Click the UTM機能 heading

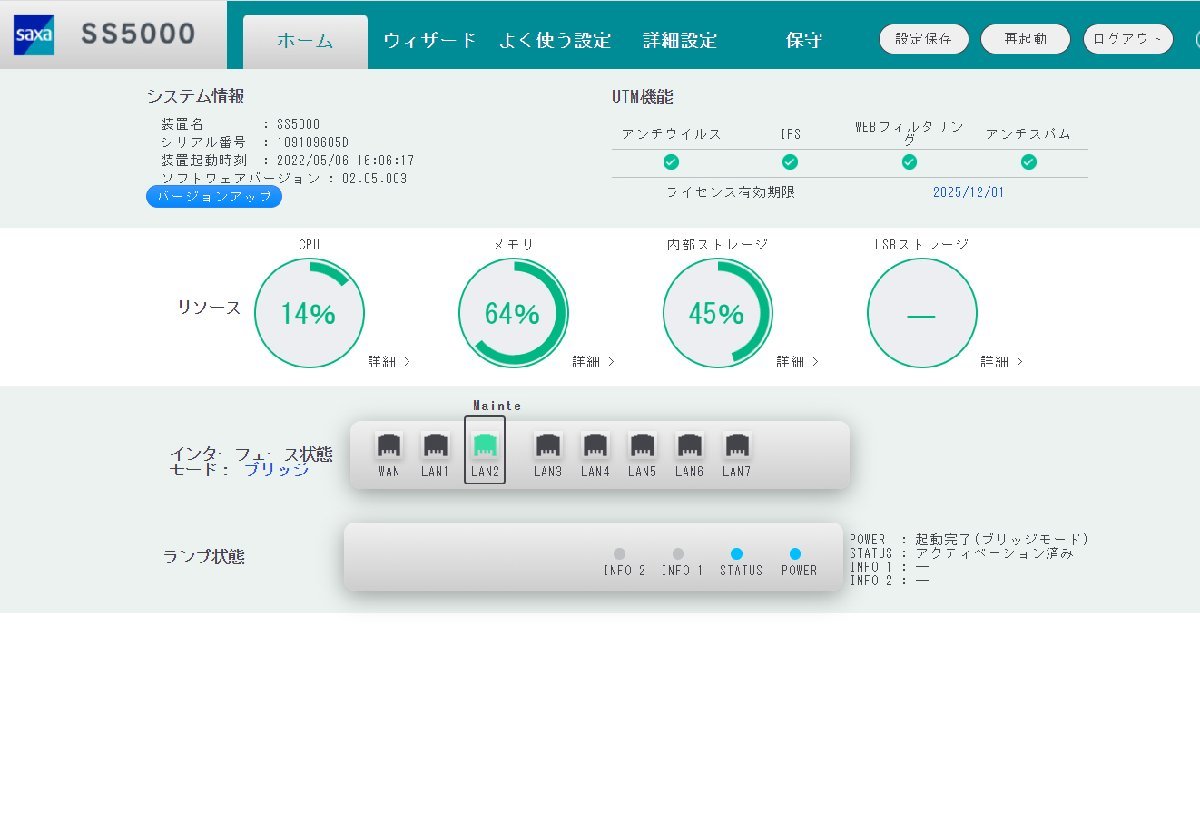pos(643,97)
